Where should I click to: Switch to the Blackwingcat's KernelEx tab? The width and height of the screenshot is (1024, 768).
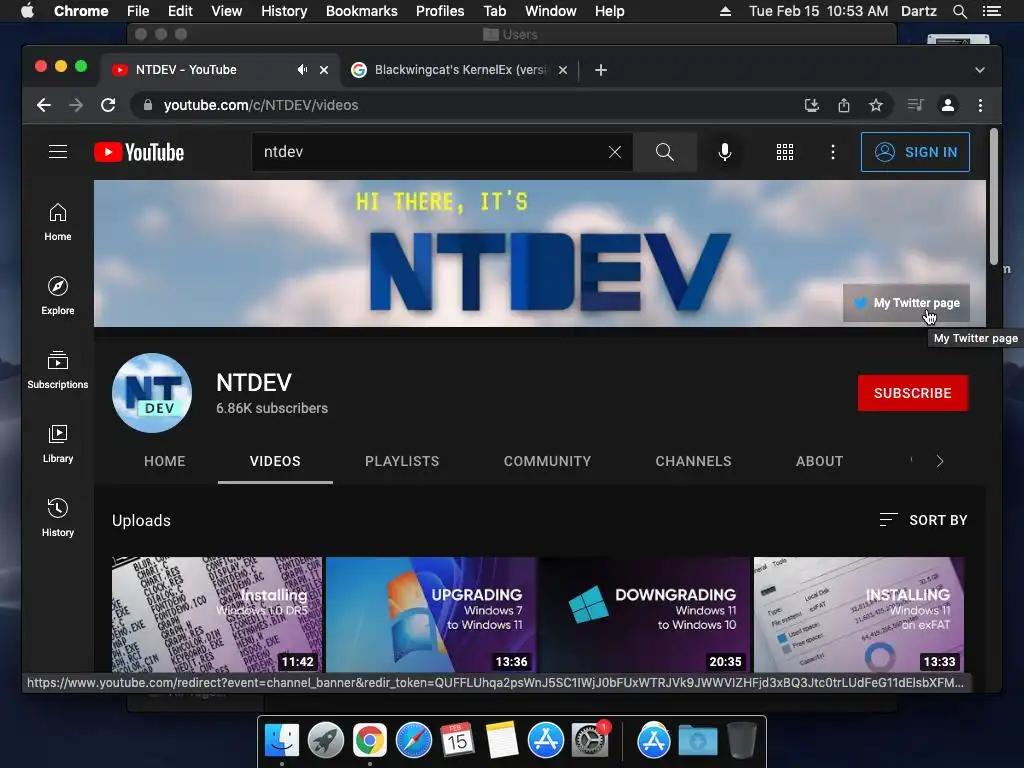click(x=460, y=70)
